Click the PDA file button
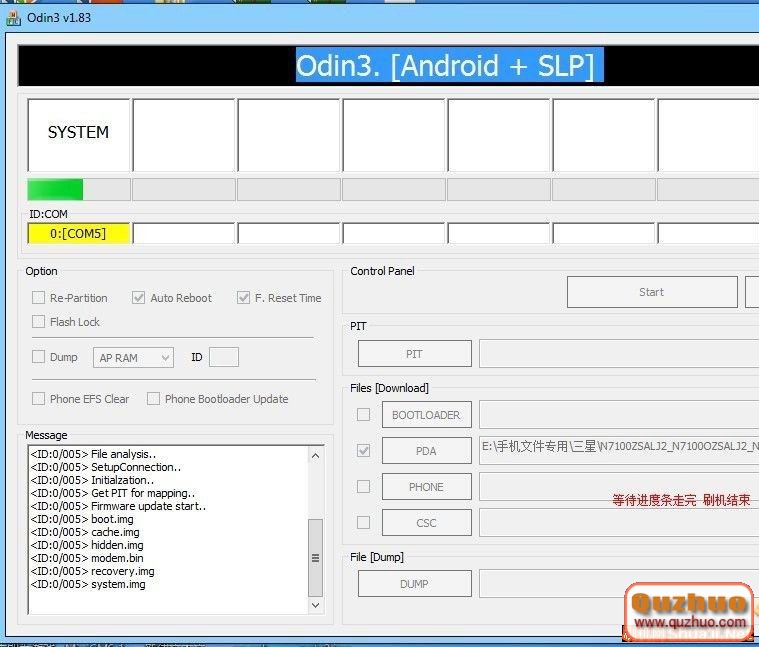 coord(426,451)
